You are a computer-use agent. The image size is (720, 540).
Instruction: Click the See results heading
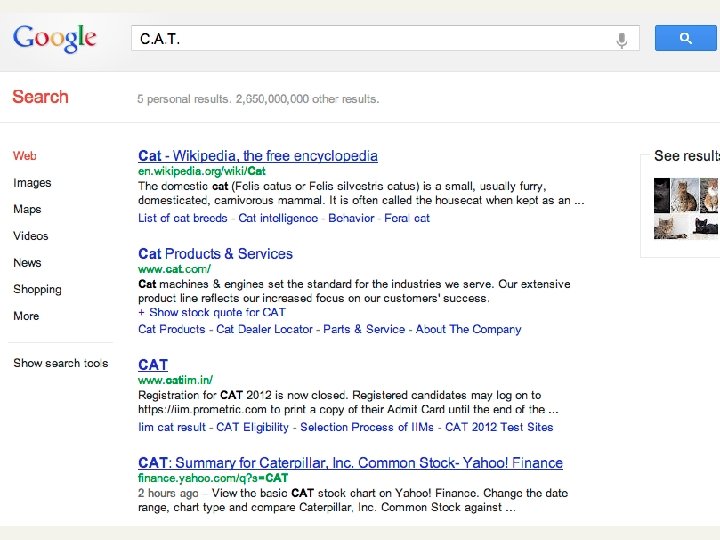coord(686,156)
